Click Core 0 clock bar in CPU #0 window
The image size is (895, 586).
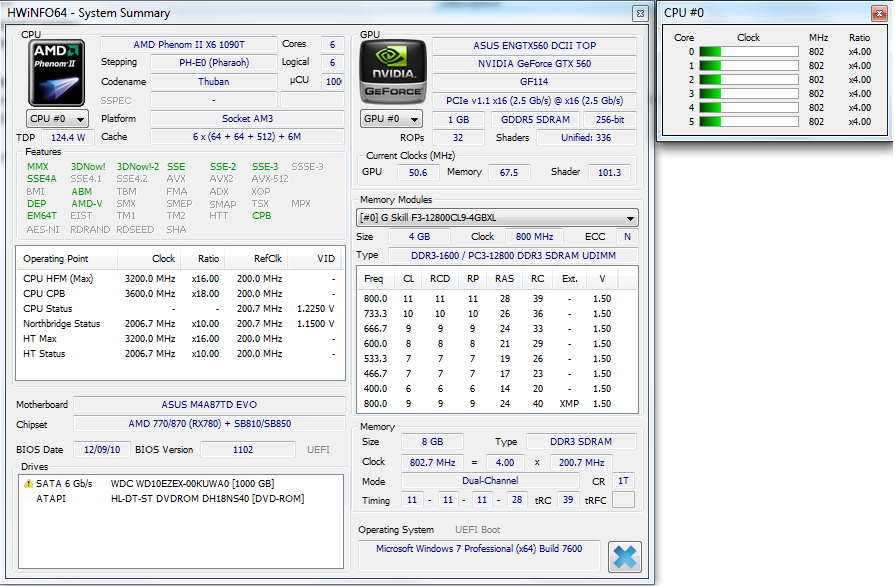pyautogui.click(x=748, y=52)
